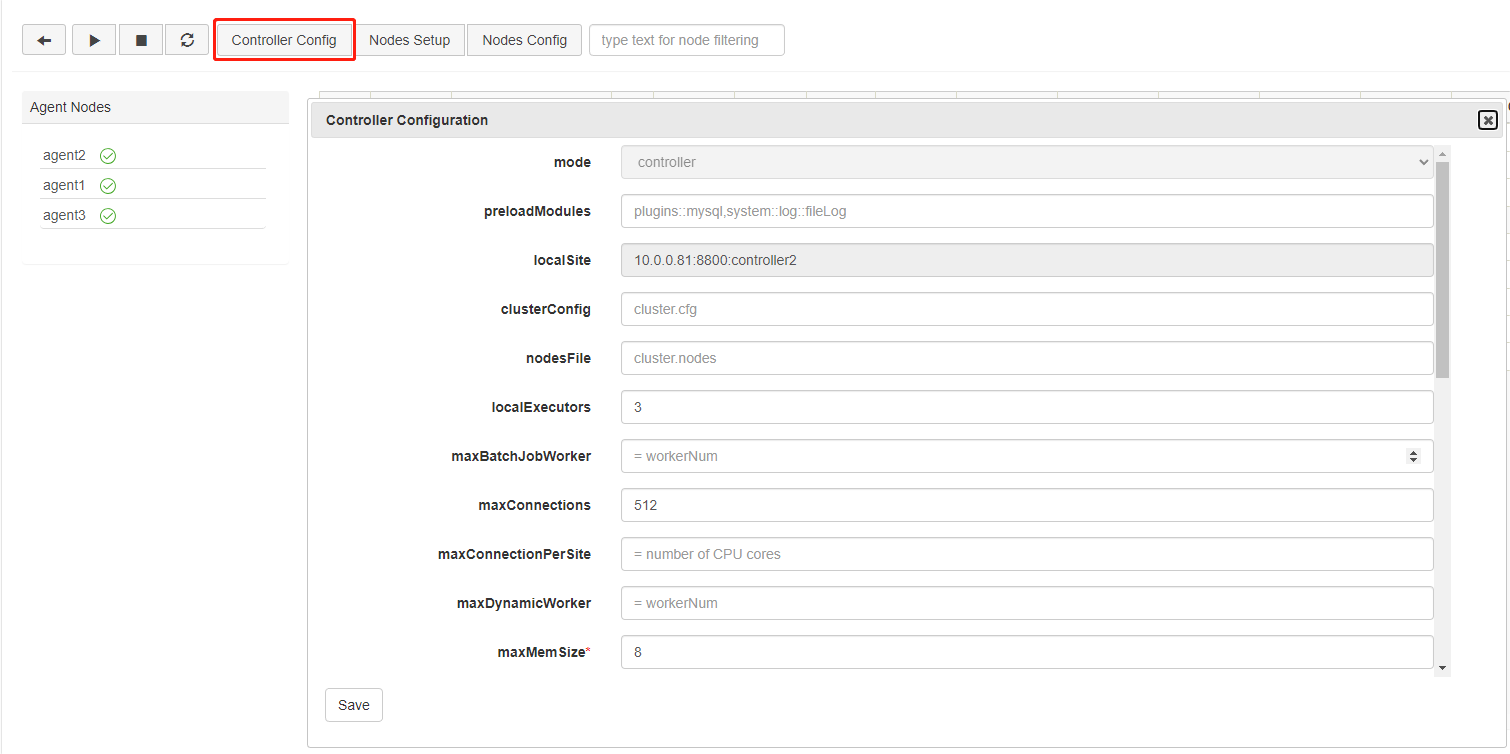Focus the preloadModules input field
The image size is (1510, 754).
pos(1026,211)
